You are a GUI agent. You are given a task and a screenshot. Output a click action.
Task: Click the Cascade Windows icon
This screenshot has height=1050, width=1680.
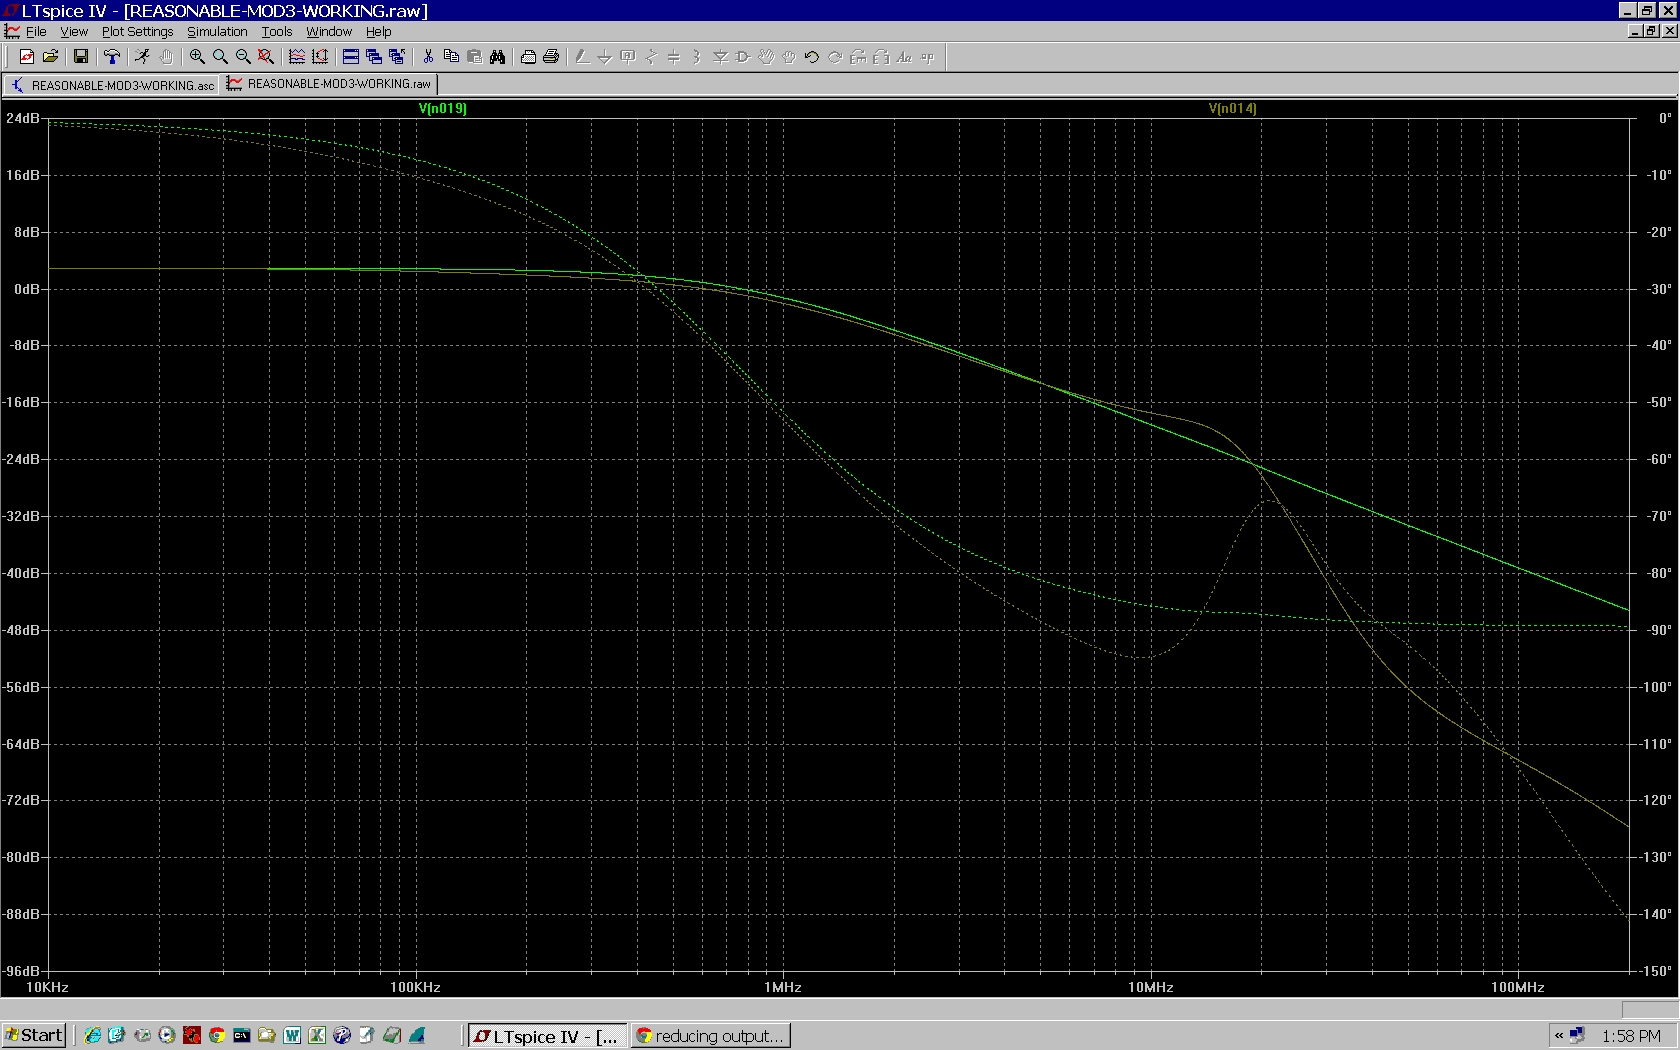pos(374,57)
